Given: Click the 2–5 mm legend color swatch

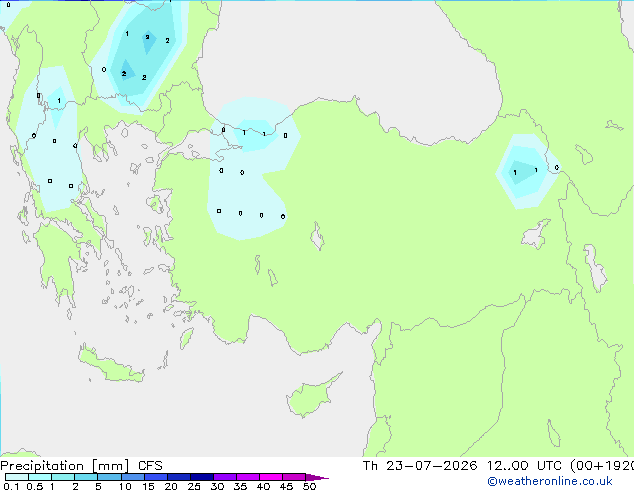Looking at the screenshot, I should click(86, 477).
